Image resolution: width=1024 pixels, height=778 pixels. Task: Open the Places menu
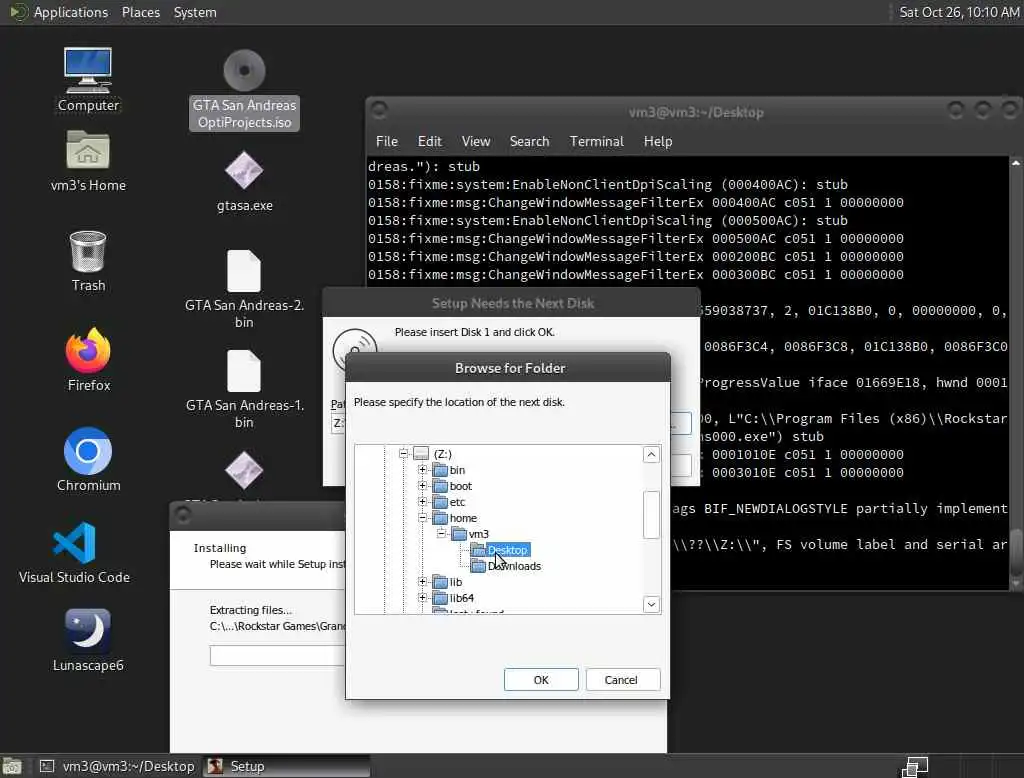click(x=140, y=12)
